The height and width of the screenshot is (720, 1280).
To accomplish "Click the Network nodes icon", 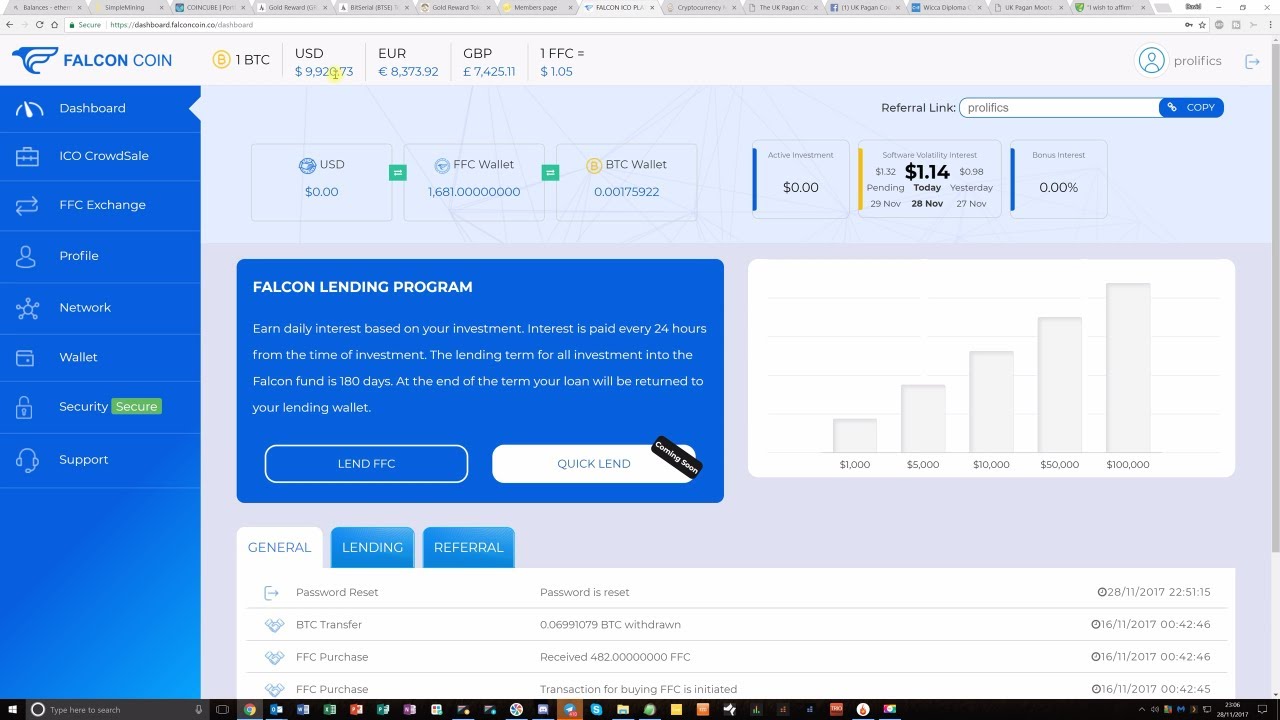I will point(28,308).
